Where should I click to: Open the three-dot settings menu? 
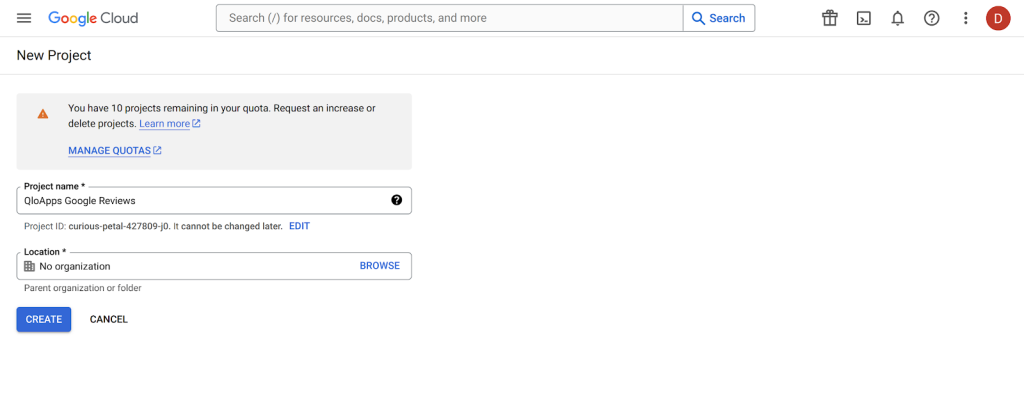(x=965, y=18)
